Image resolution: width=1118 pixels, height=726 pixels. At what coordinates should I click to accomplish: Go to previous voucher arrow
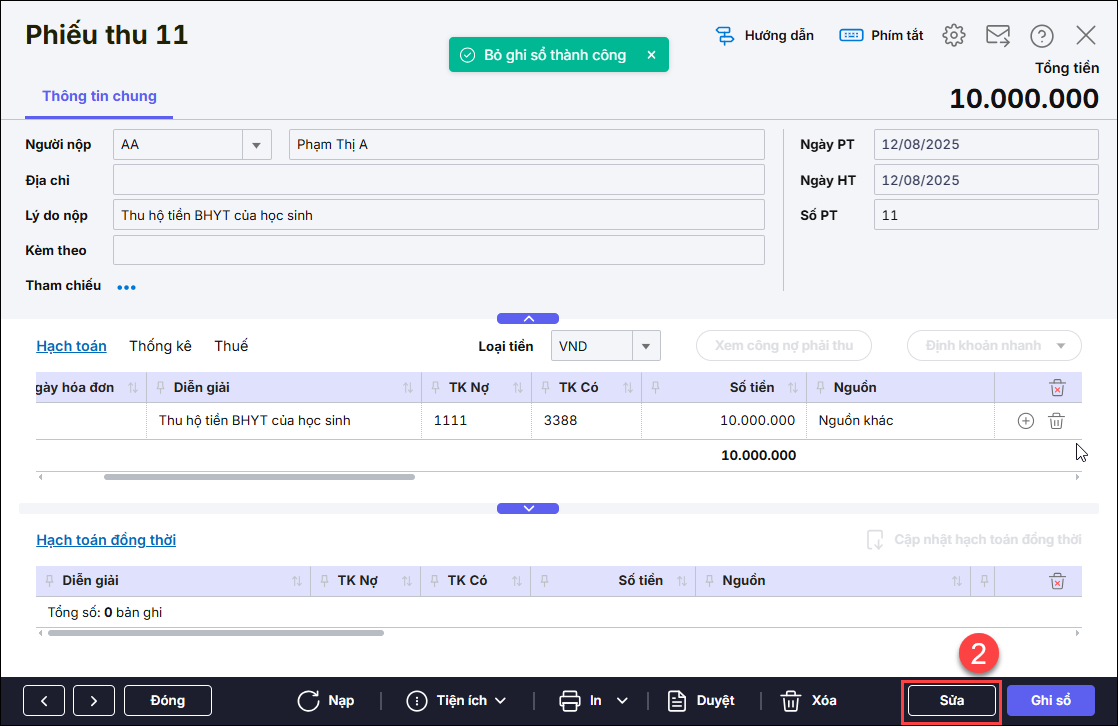(44, 700)
